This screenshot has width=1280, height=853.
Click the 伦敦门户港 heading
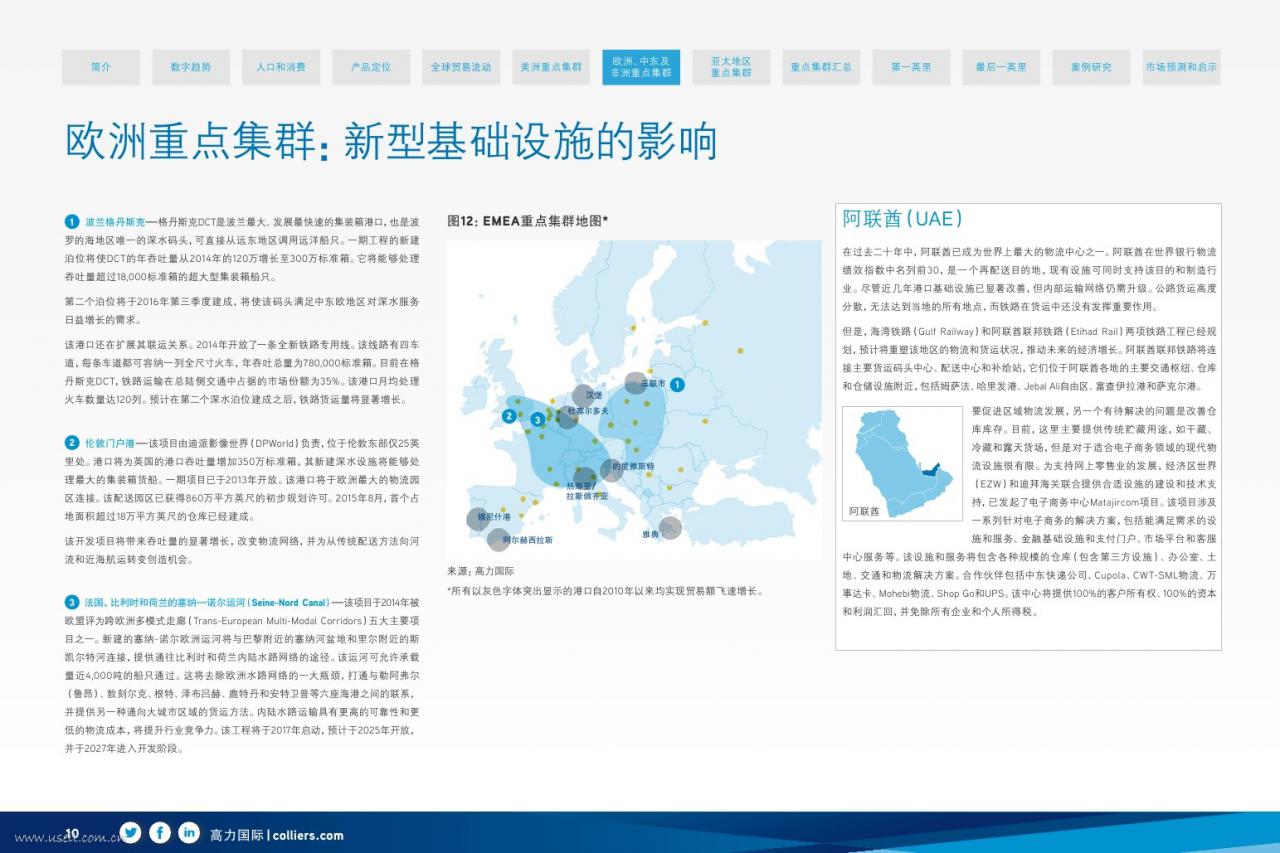click(x=109, y=442)
